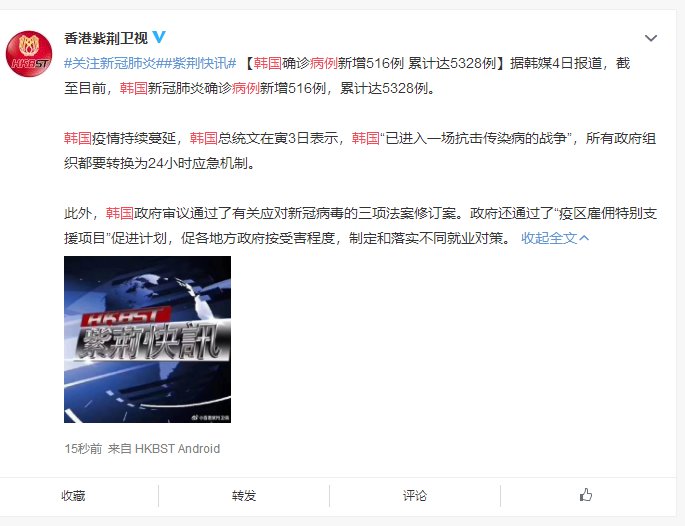Click the highlighted 病例 keyword in headline
685x526 pixels.
pyautogui.click(x=324, y=63)
